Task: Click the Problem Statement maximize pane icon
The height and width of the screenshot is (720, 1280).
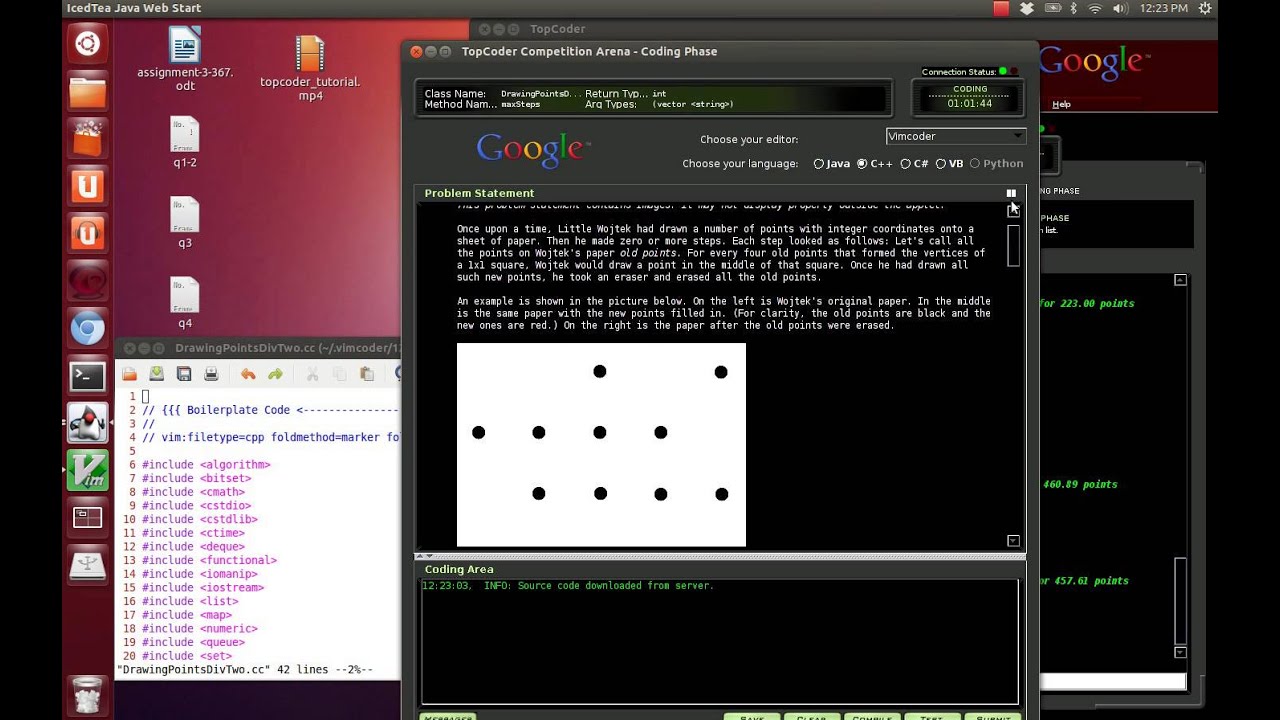Action: coord(1011,193)
